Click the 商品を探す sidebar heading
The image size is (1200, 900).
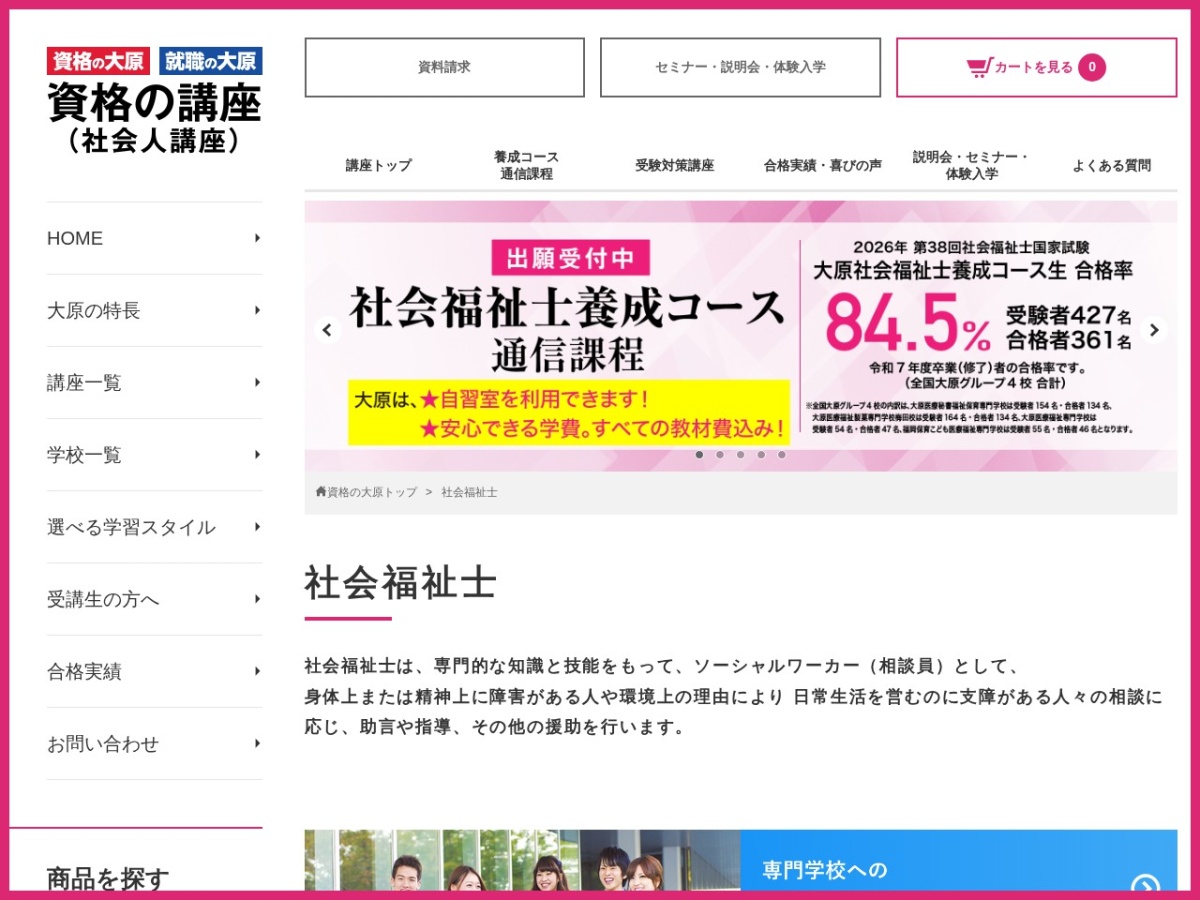108,878
